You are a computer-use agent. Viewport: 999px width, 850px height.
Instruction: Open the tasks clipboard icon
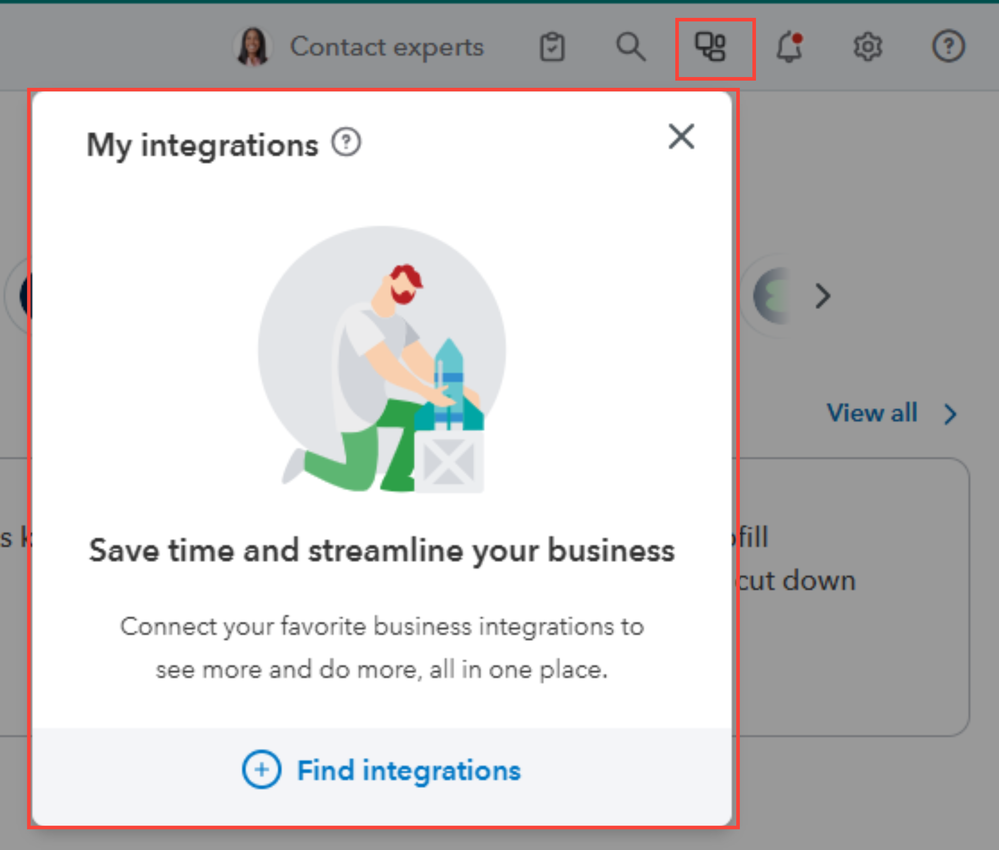click(552, 47)
